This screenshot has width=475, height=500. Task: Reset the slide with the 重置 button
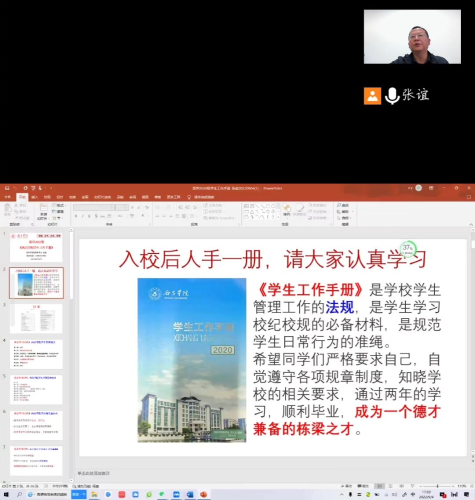pos(58,211)
